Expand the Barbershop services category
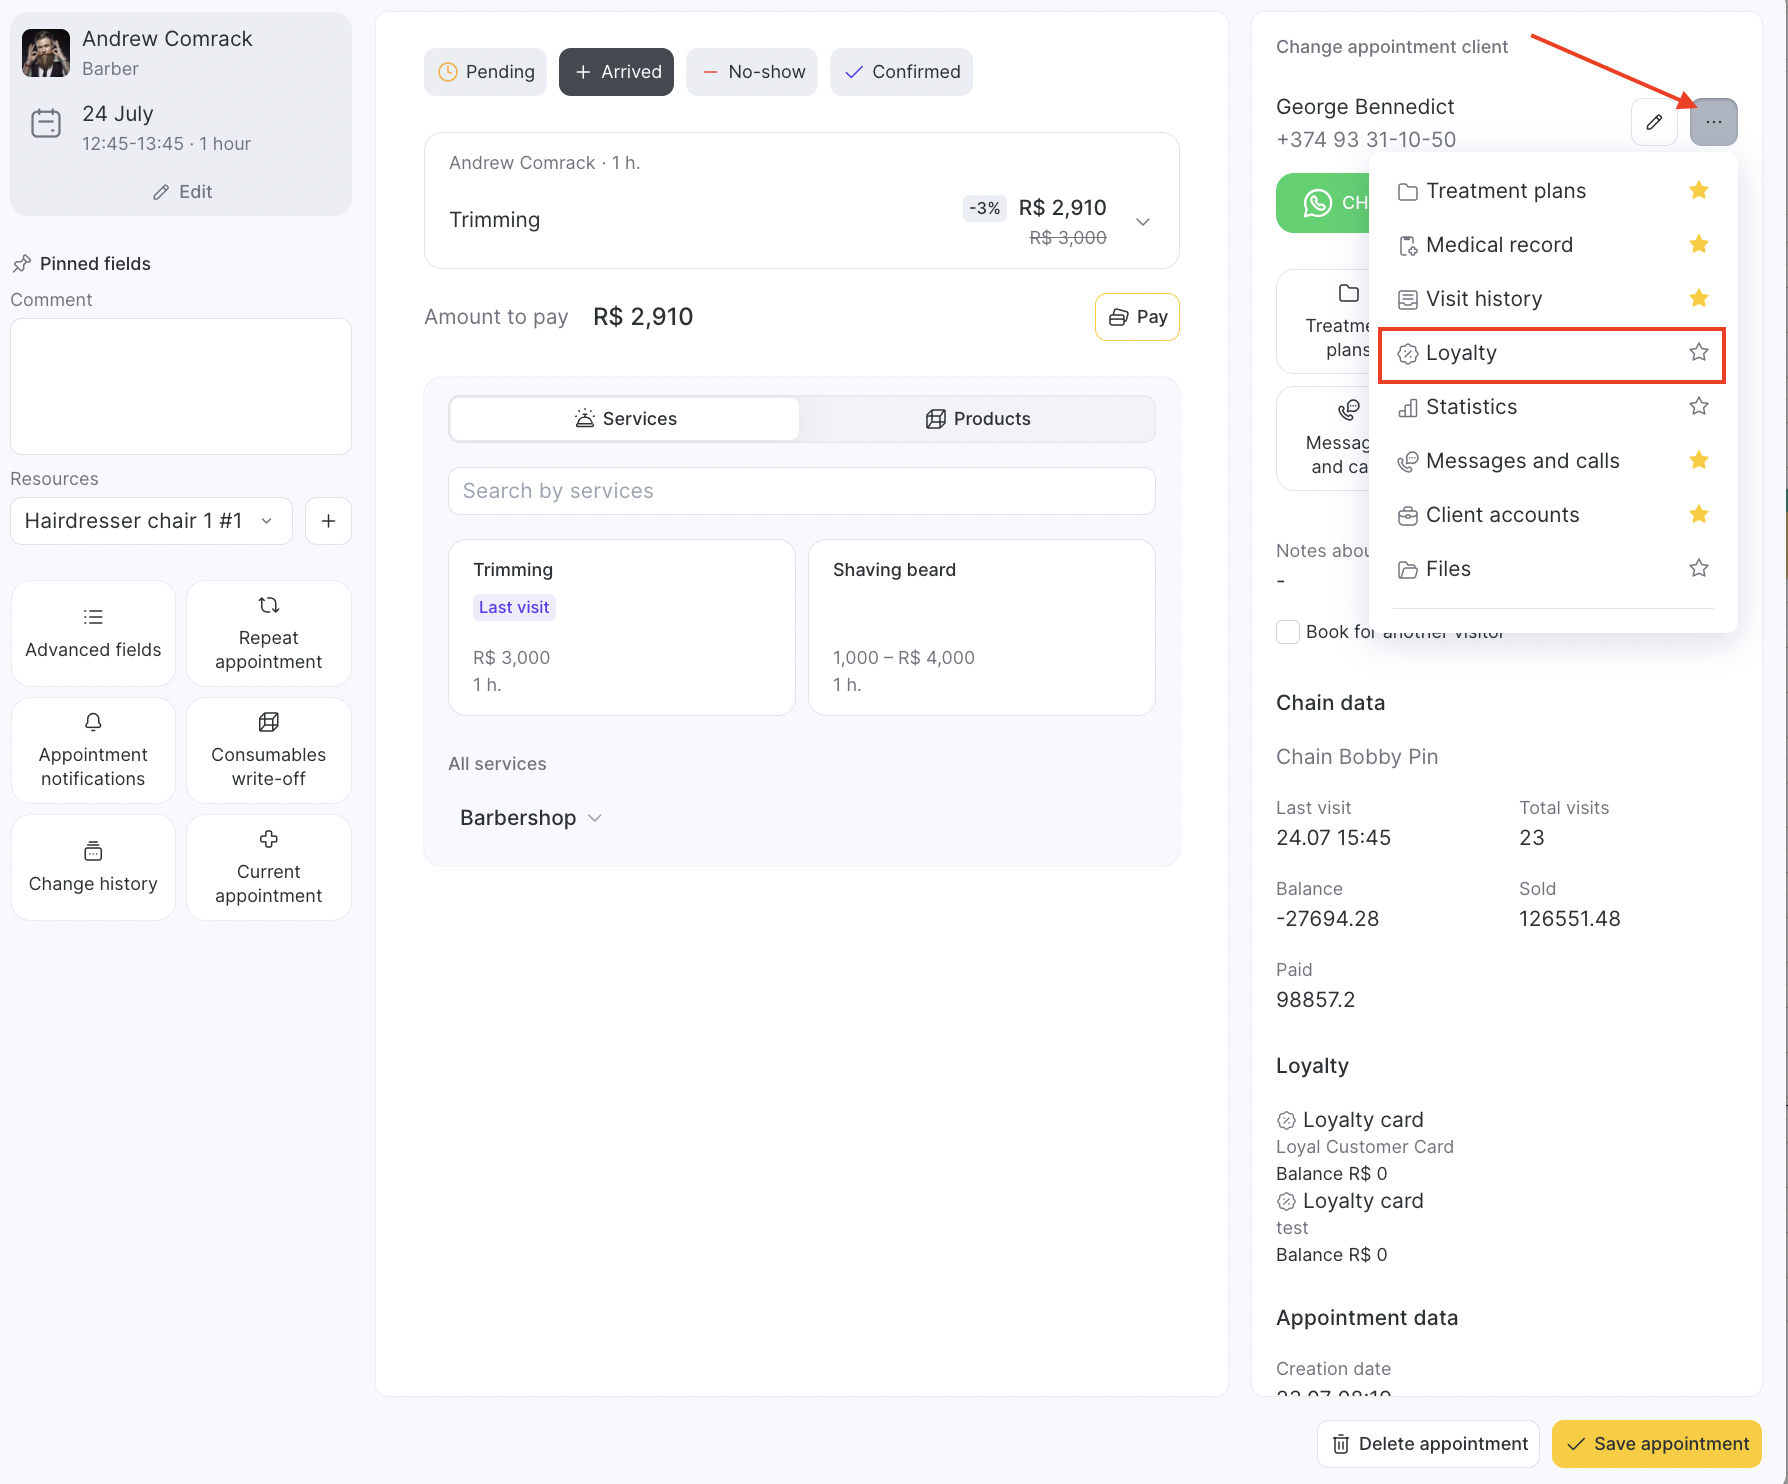Viewport: 1788px width, 1484px height. [531, 818]
